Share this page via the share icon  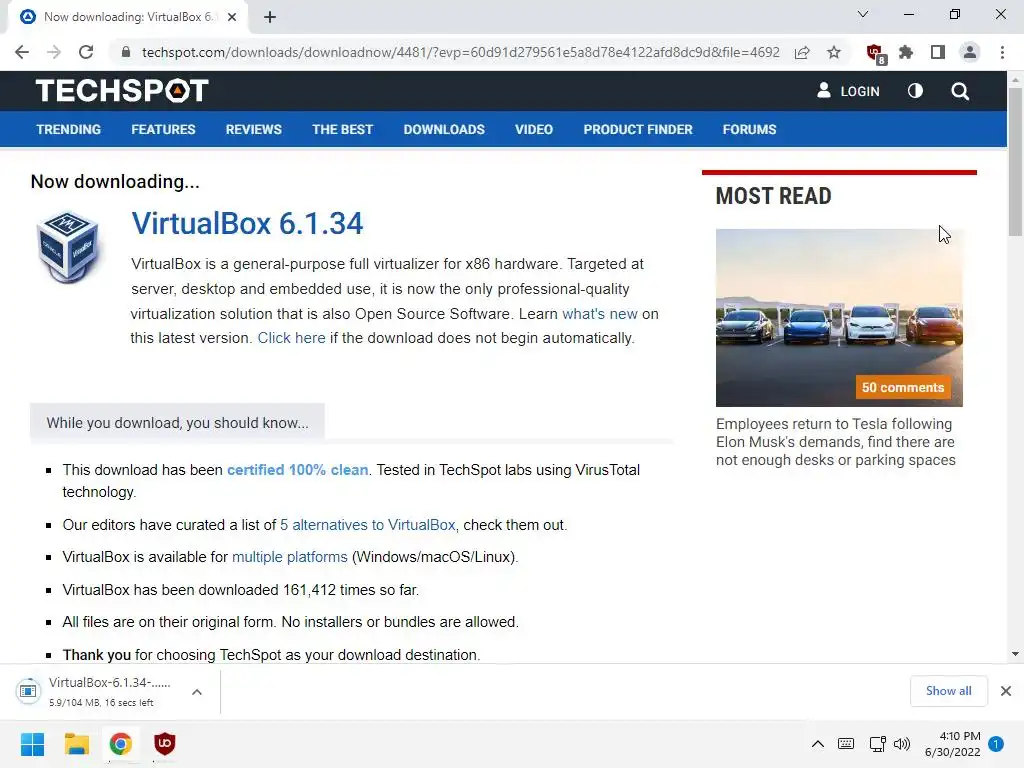click(802, 52)
